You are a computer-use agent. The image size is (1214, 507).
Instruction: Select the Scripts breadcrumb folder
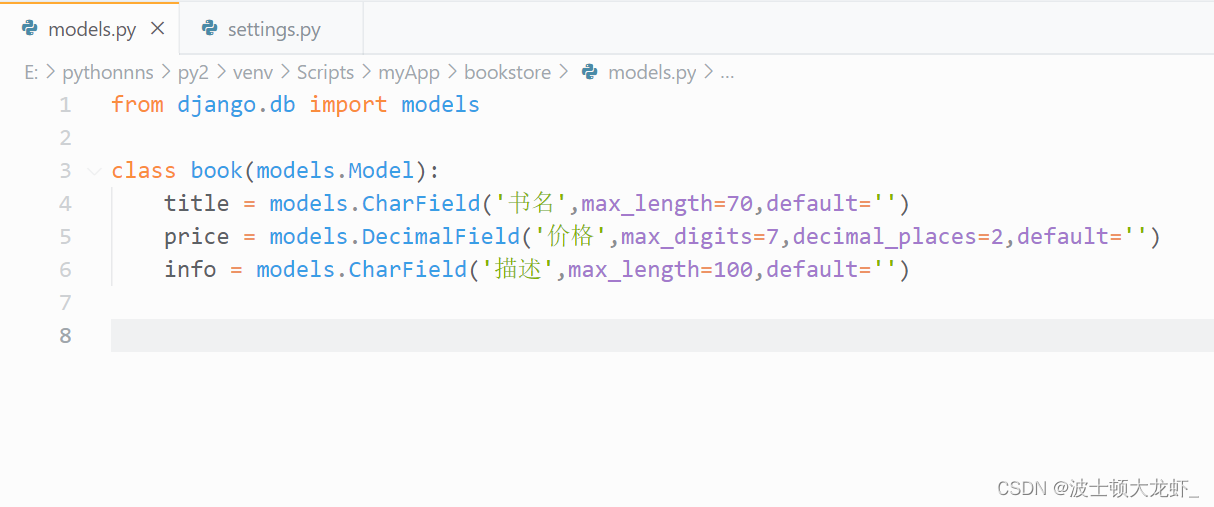(325, 72)
